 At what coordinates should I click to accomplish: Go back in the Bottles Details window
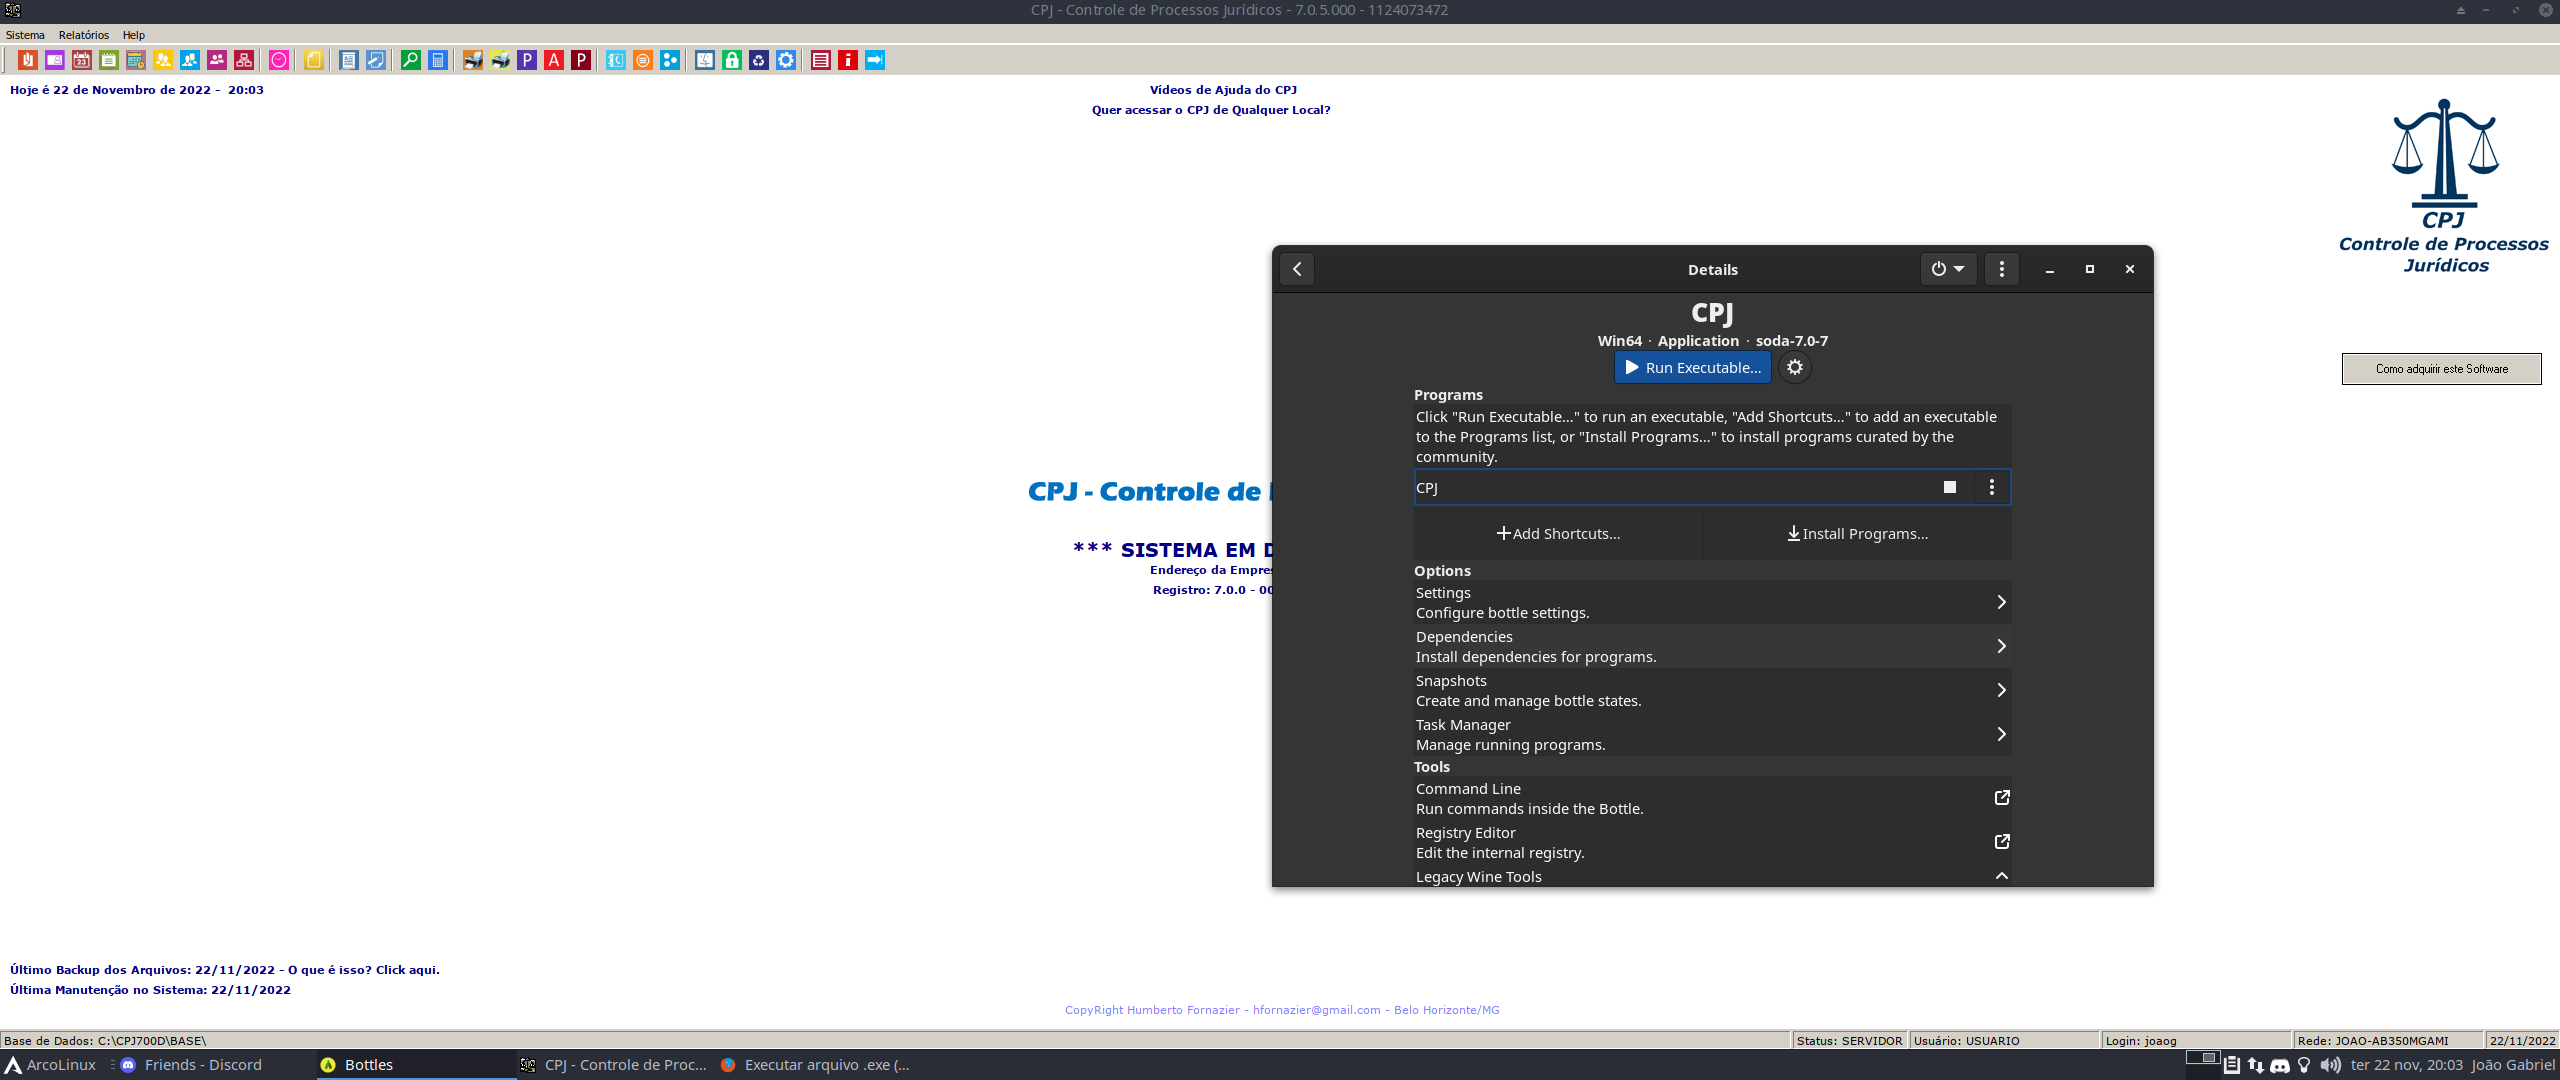pos(1297,269)
